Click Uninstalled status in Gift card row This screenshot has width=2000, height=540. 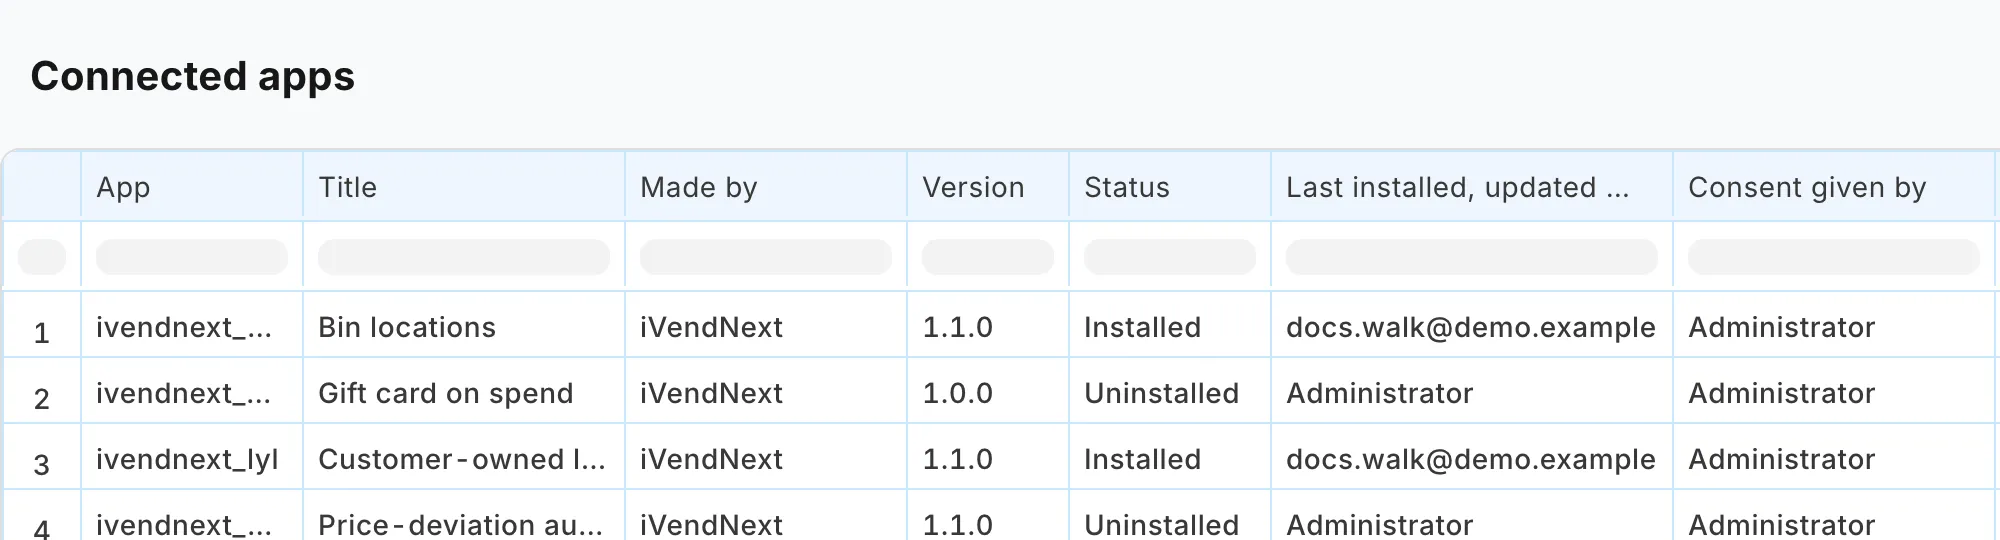[x=1170, y=393]
